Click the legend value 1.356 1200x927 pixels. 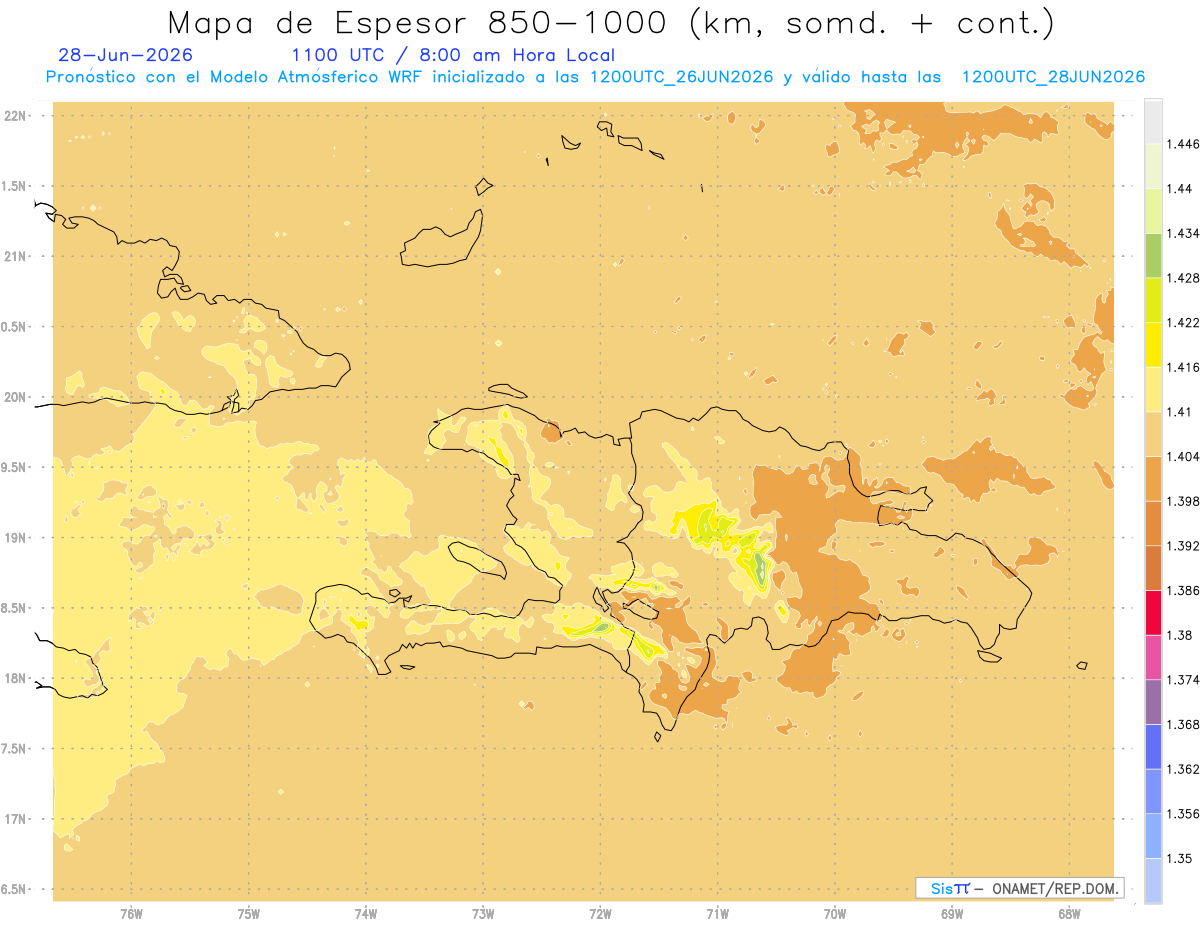click(1184, 814)
